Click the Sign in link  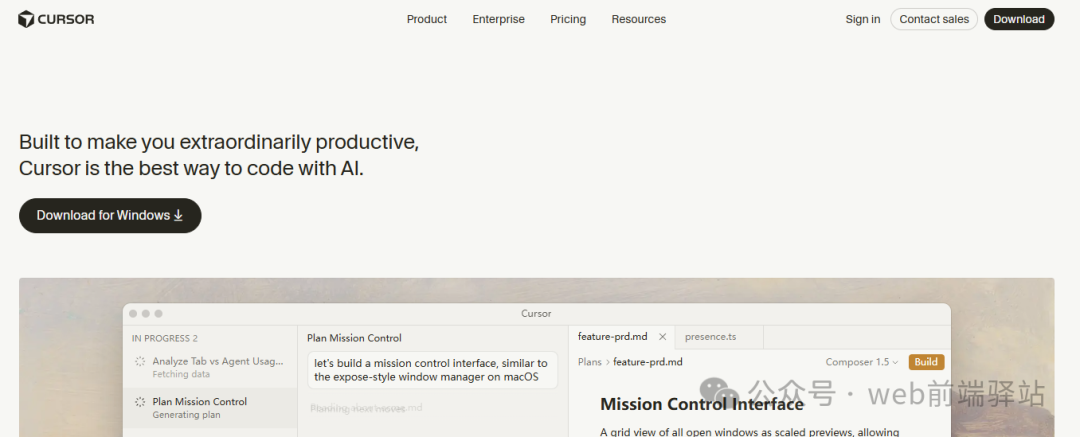(862, 19)
